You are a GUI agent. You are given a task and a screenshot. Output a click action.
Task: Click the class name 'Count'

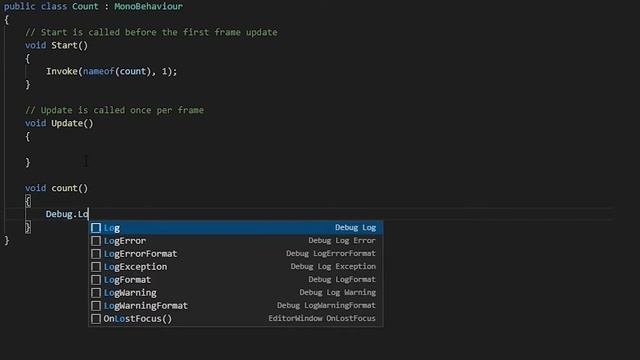tap(85, 7)
